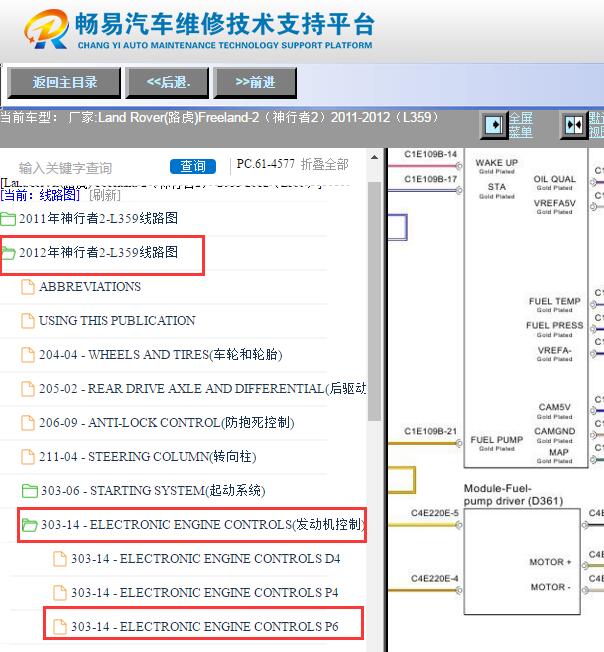
Task: Click the FUEL TEMP pin label
Action: pos(555,301)
